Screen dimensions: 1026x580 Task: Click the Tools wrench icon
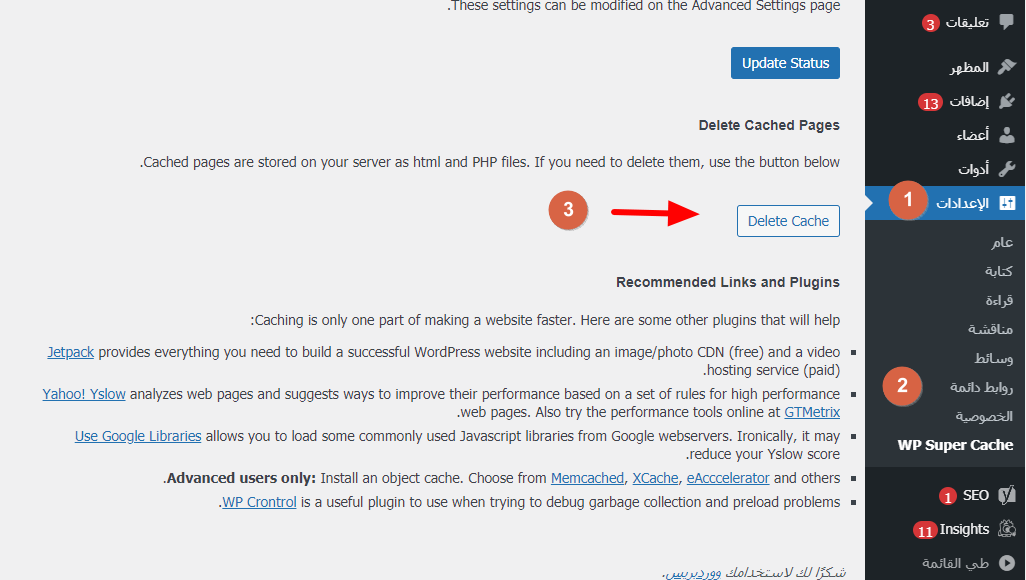point(1006,169)
